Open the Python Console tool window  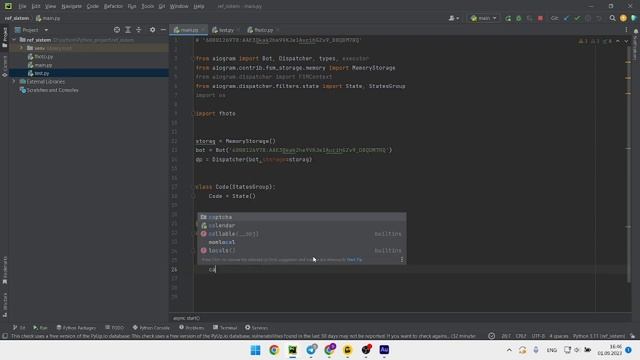coord(151,327)
